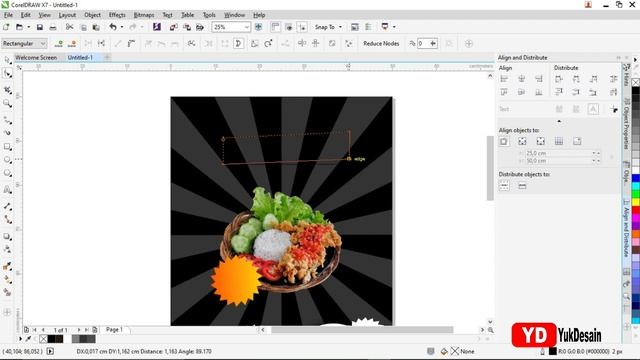The image size is (640, 360).
Task: Select the Color Eyedropper tool
Action: (x=7, y=266)
